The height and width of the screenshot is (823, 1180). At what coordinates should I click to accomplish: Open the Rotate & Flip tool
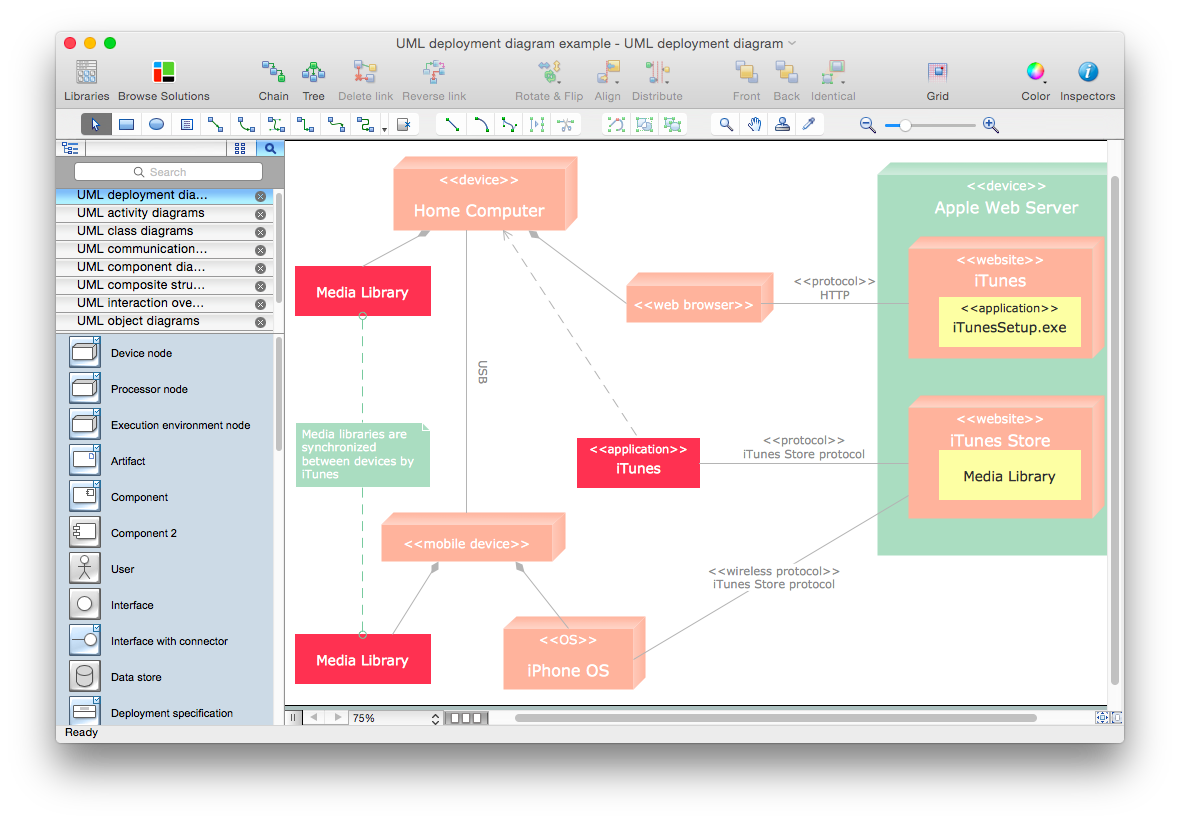tap(549, 80)
